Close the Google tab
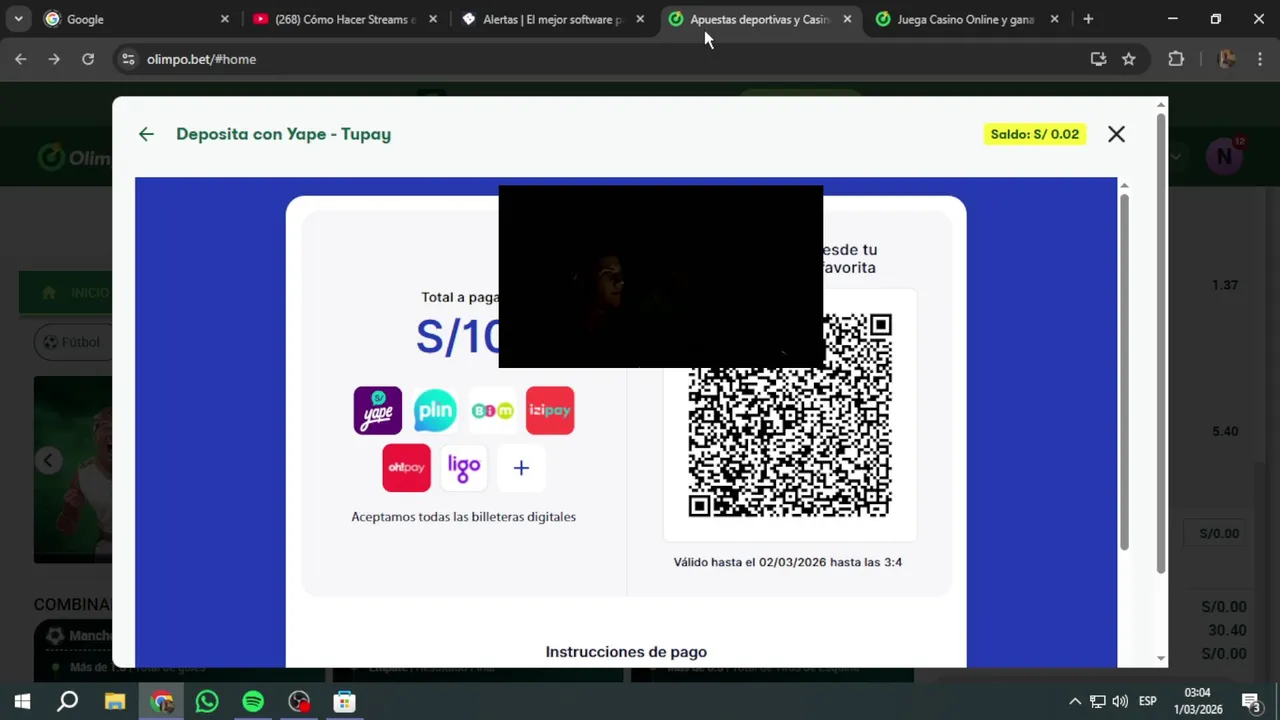 tap(224, 19)
